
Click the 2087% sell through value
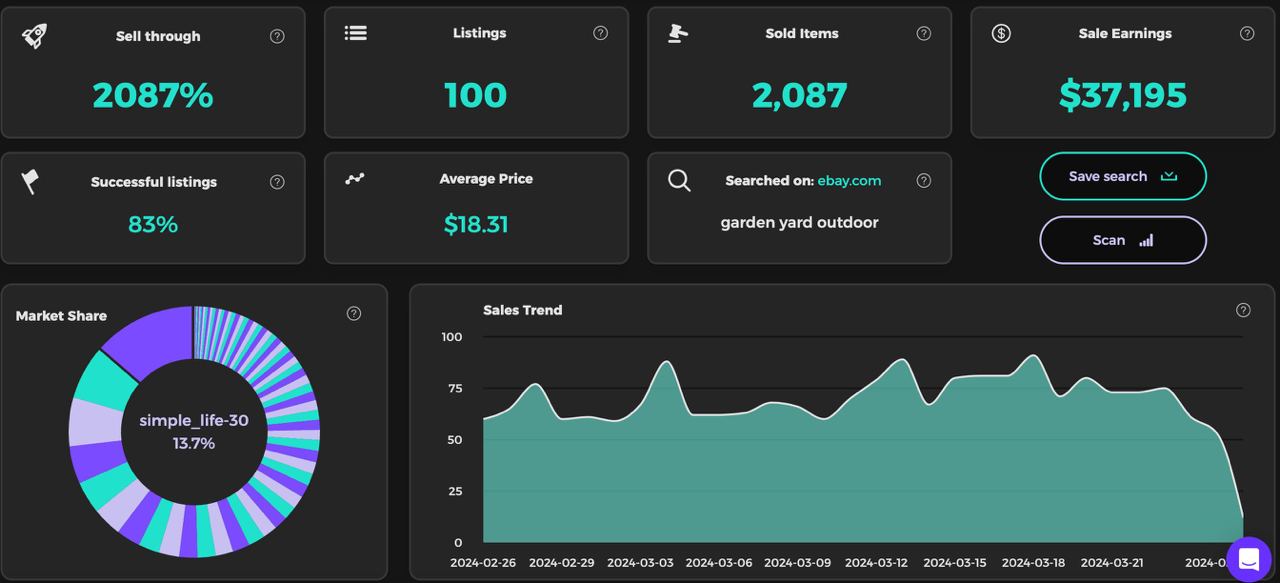(153, 95)
